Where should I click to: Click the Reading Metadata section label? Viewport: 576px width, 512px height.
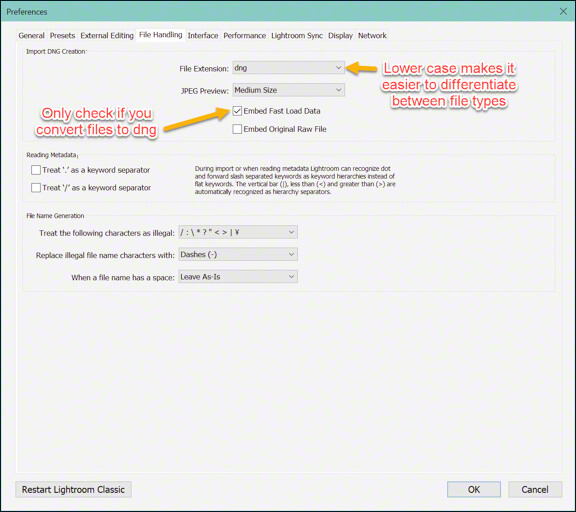pos(51,155)
